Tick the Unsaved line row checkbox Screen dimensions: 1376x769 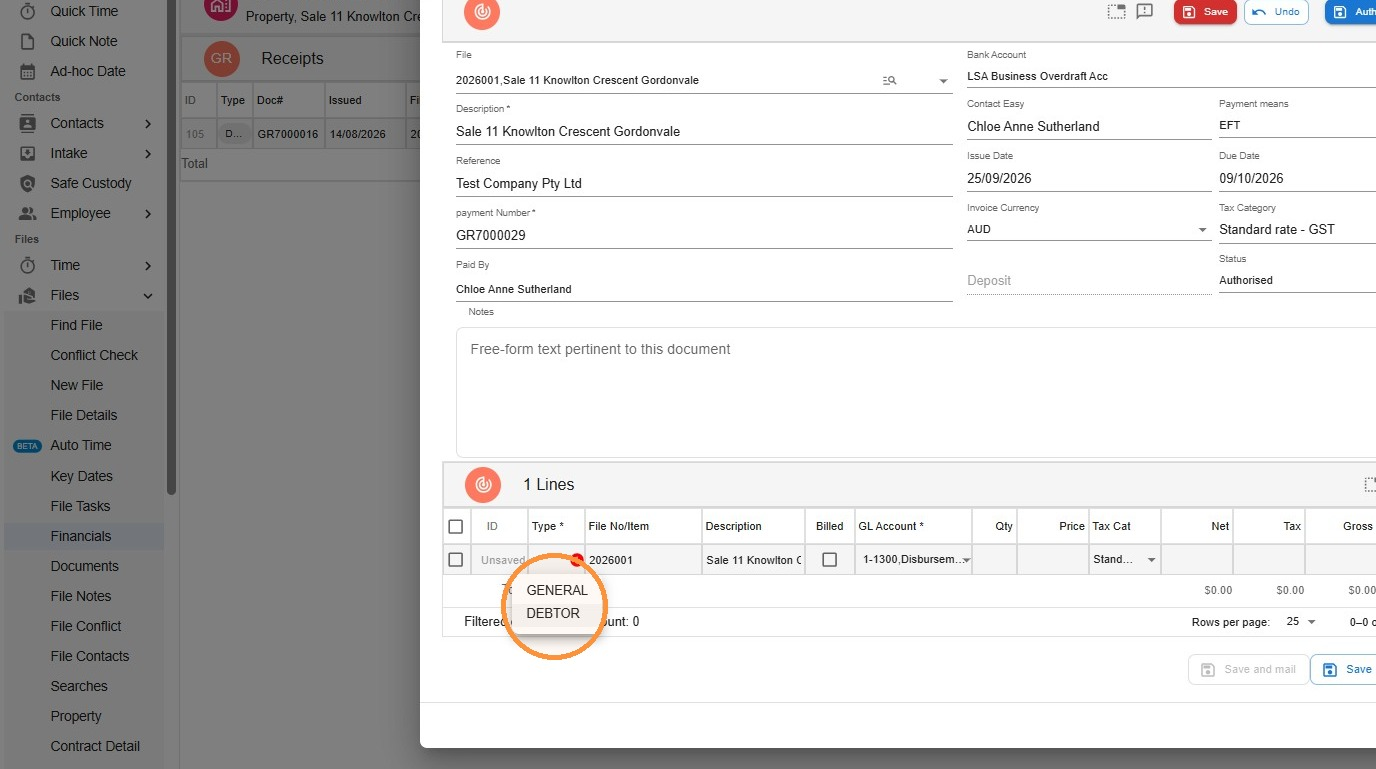[x=456, y=560]
